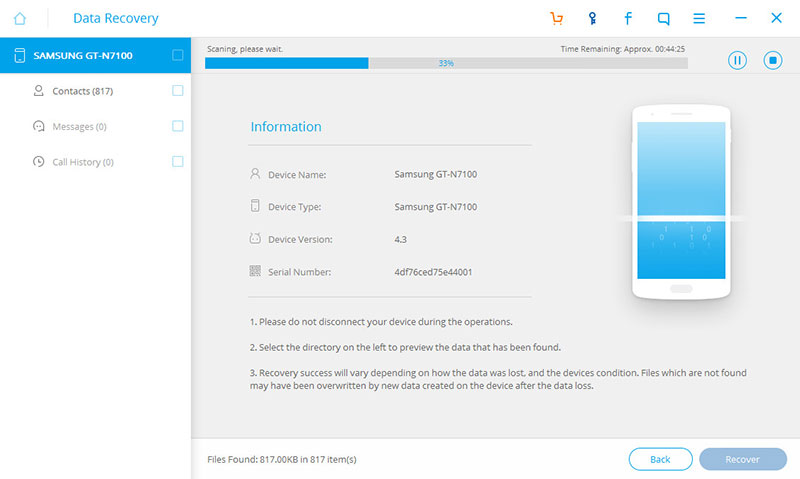The width and height of the screenshot is (800, 479).
Task: Click the Time Remaining text
Action: (x=622, y=49)
